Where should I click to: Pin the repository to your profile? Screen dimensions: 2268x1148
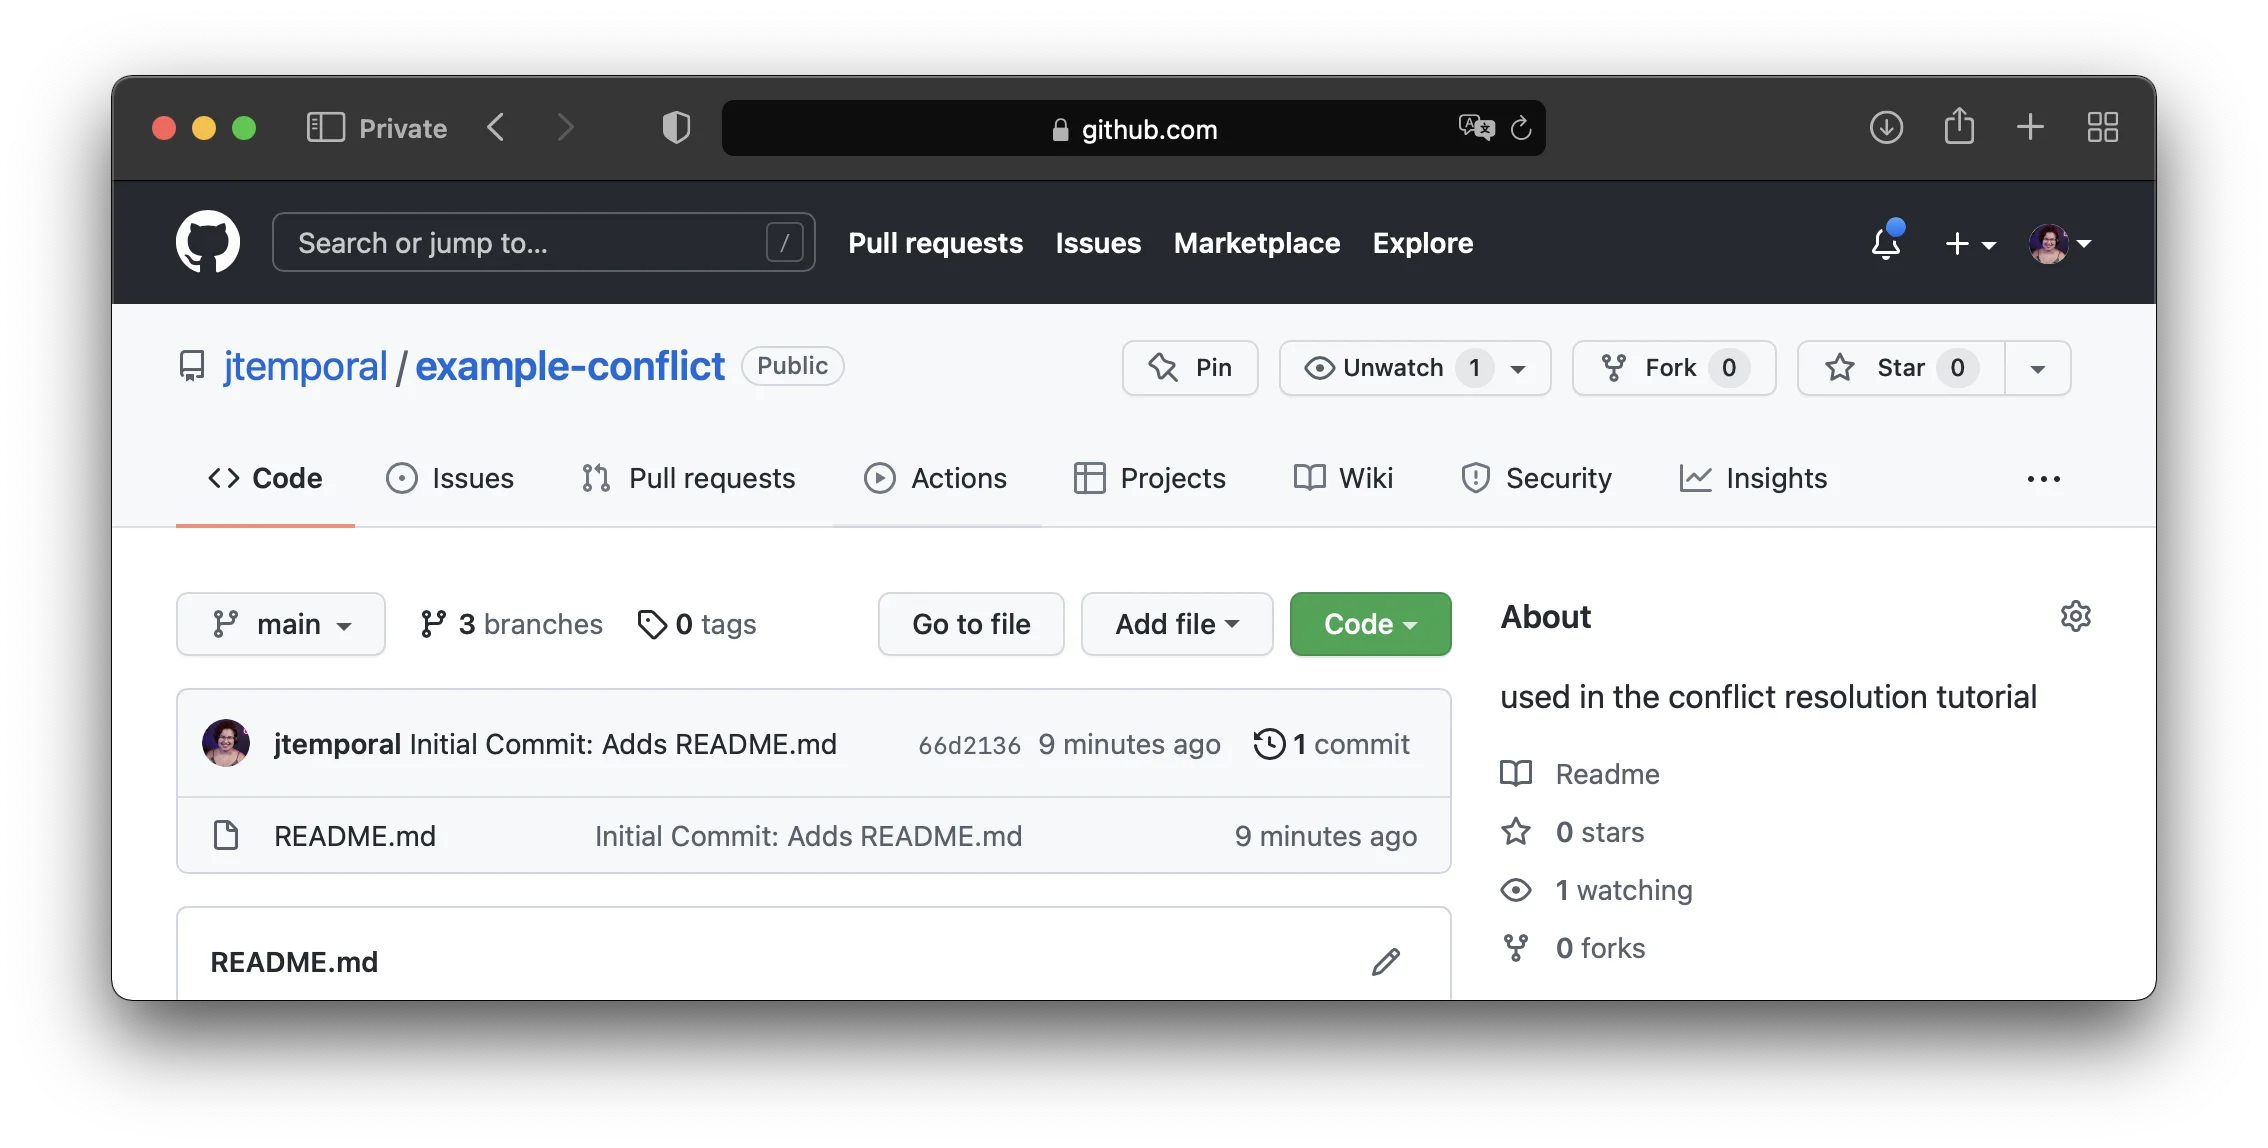1190,368
